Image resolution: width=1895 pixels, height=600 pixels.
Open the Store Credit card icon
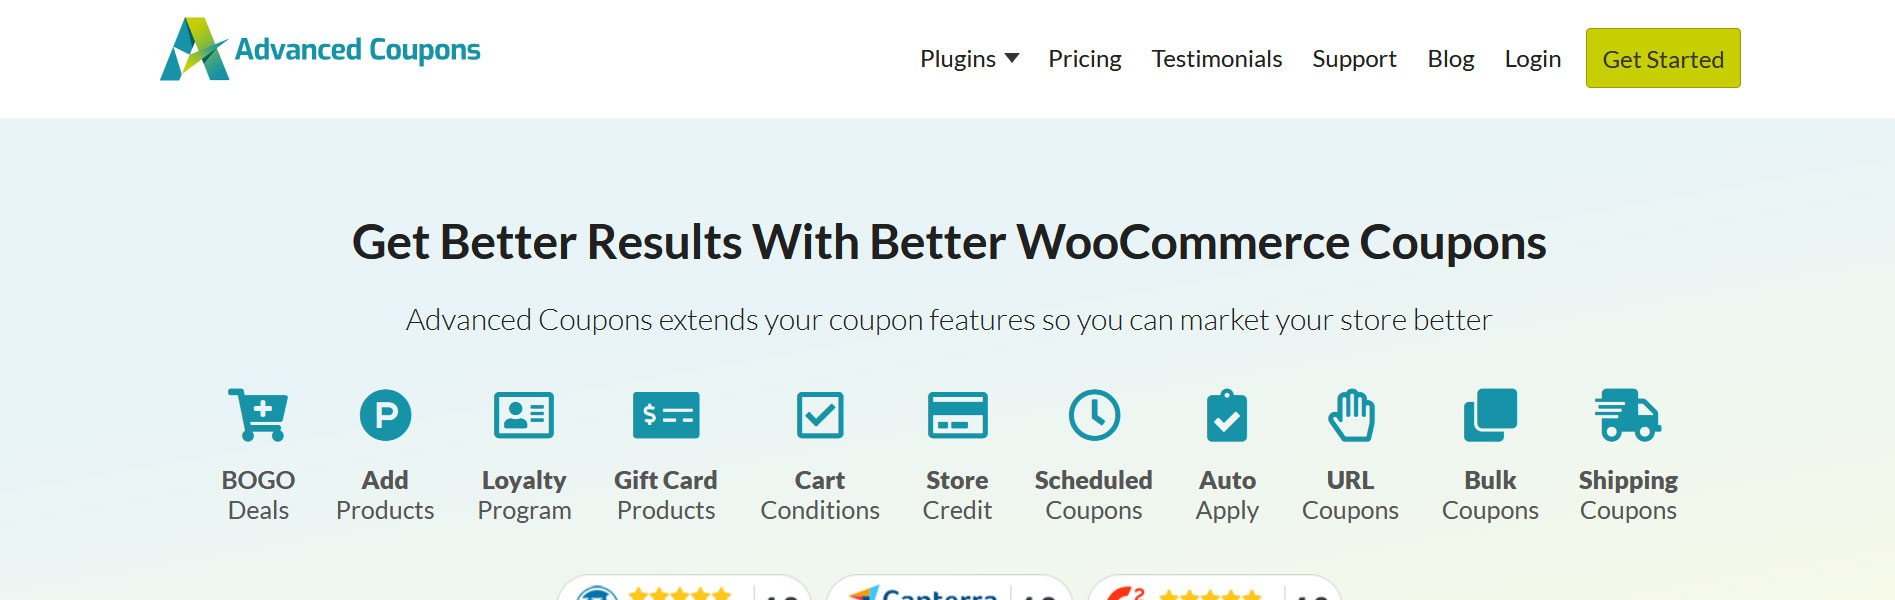(x=957, y=414)
